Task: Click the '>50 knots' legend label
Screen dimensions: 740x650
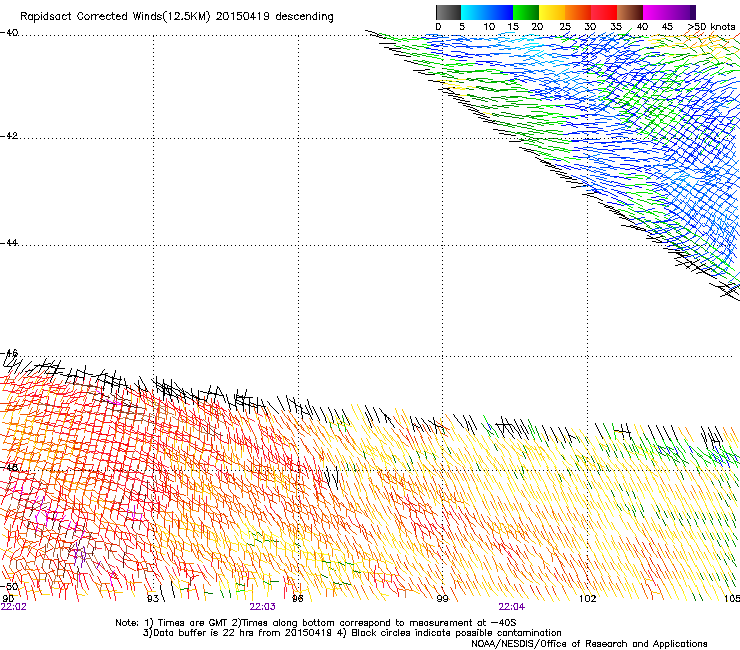Action: (x=711, y=27)
